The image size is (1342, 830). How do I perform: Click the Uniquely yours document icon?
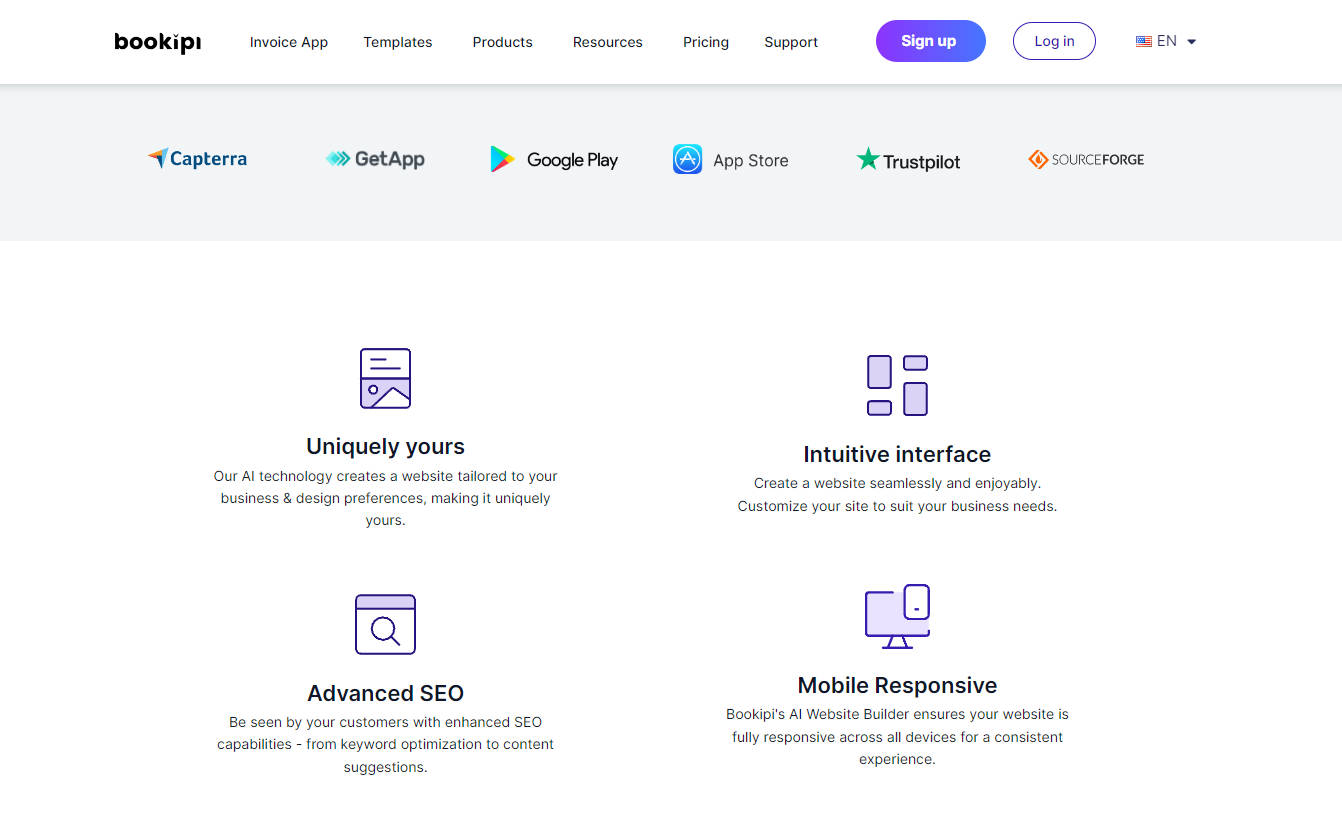tap(385, 378)
